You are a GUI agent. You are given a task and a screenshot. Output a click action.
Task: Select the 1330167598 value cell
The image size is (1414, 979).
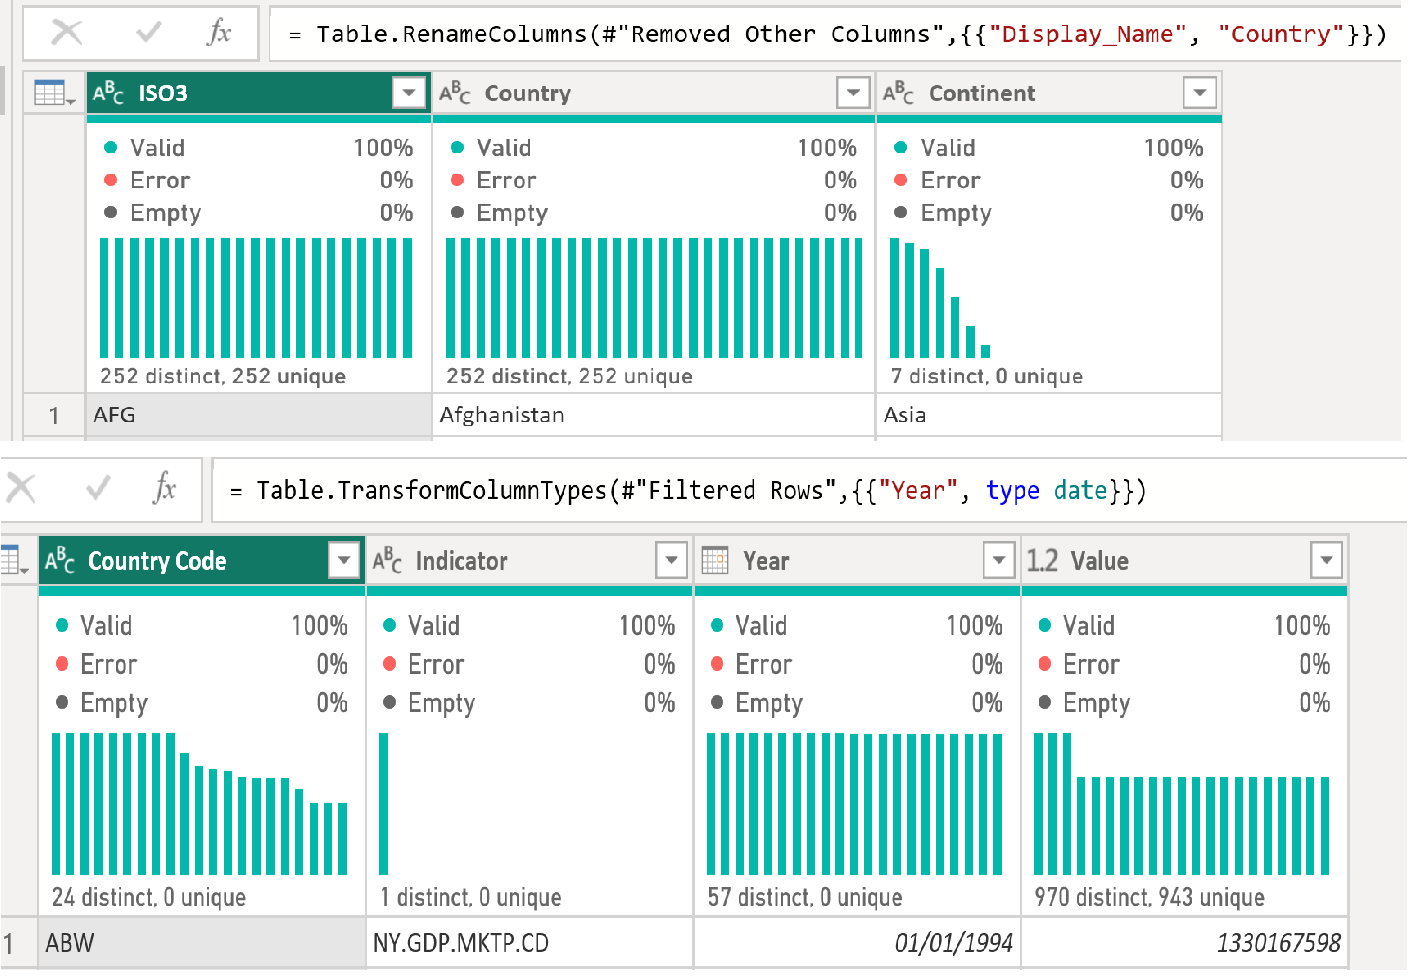1184,943
